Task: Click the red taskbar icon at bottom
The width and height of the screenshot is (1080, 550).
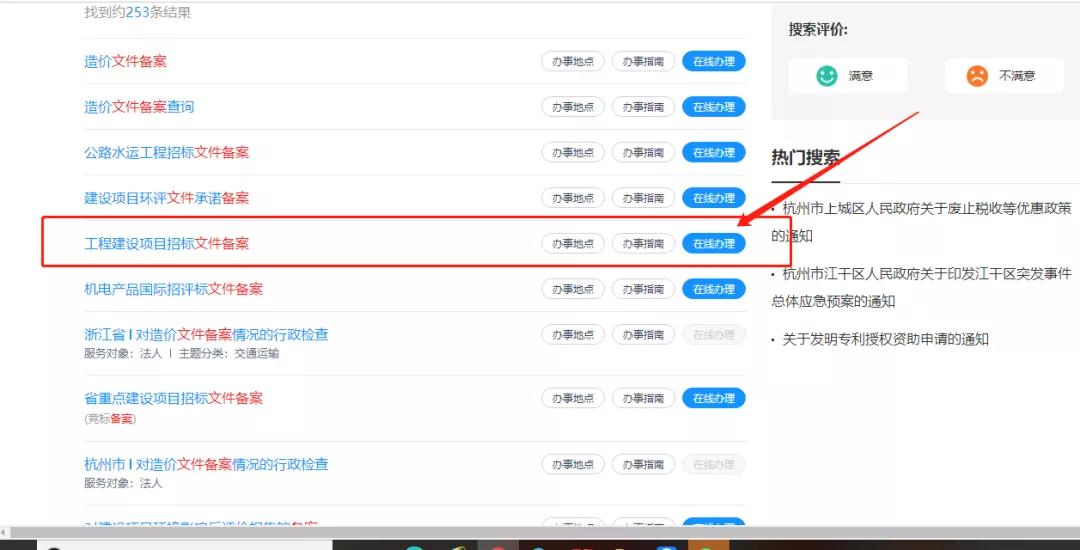Action: pyautogui.click(x=499, y=545)
